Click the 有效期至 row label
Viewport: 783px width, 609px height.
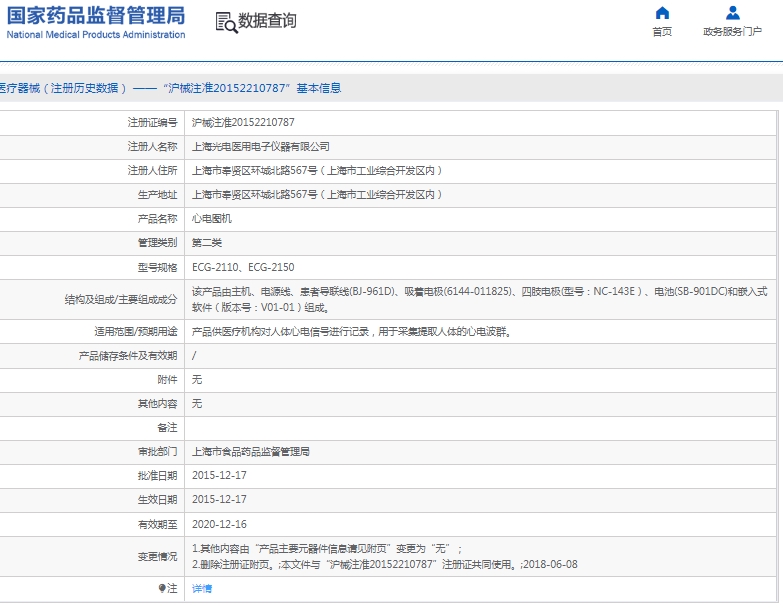tap(157, 525)
